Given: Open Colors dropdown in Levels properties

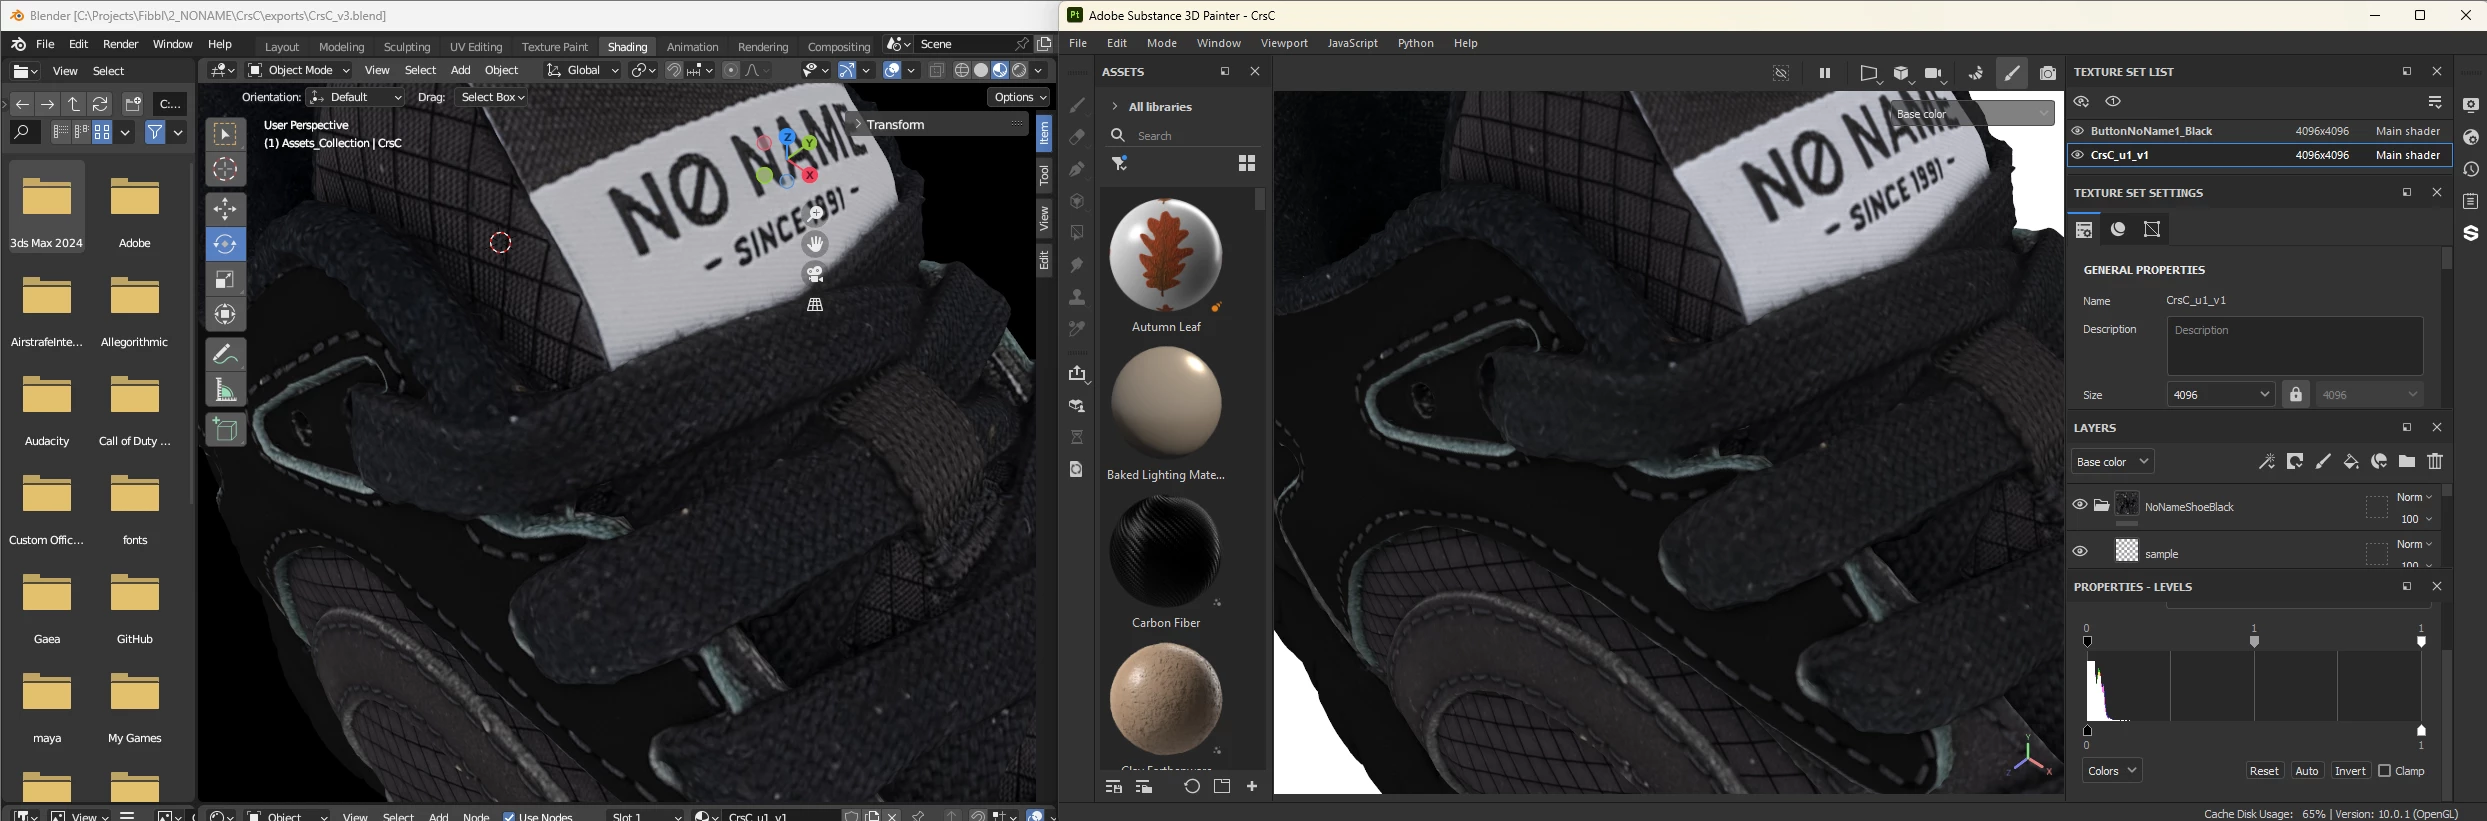Looking at the screenshot, I should coord(2112,770).
